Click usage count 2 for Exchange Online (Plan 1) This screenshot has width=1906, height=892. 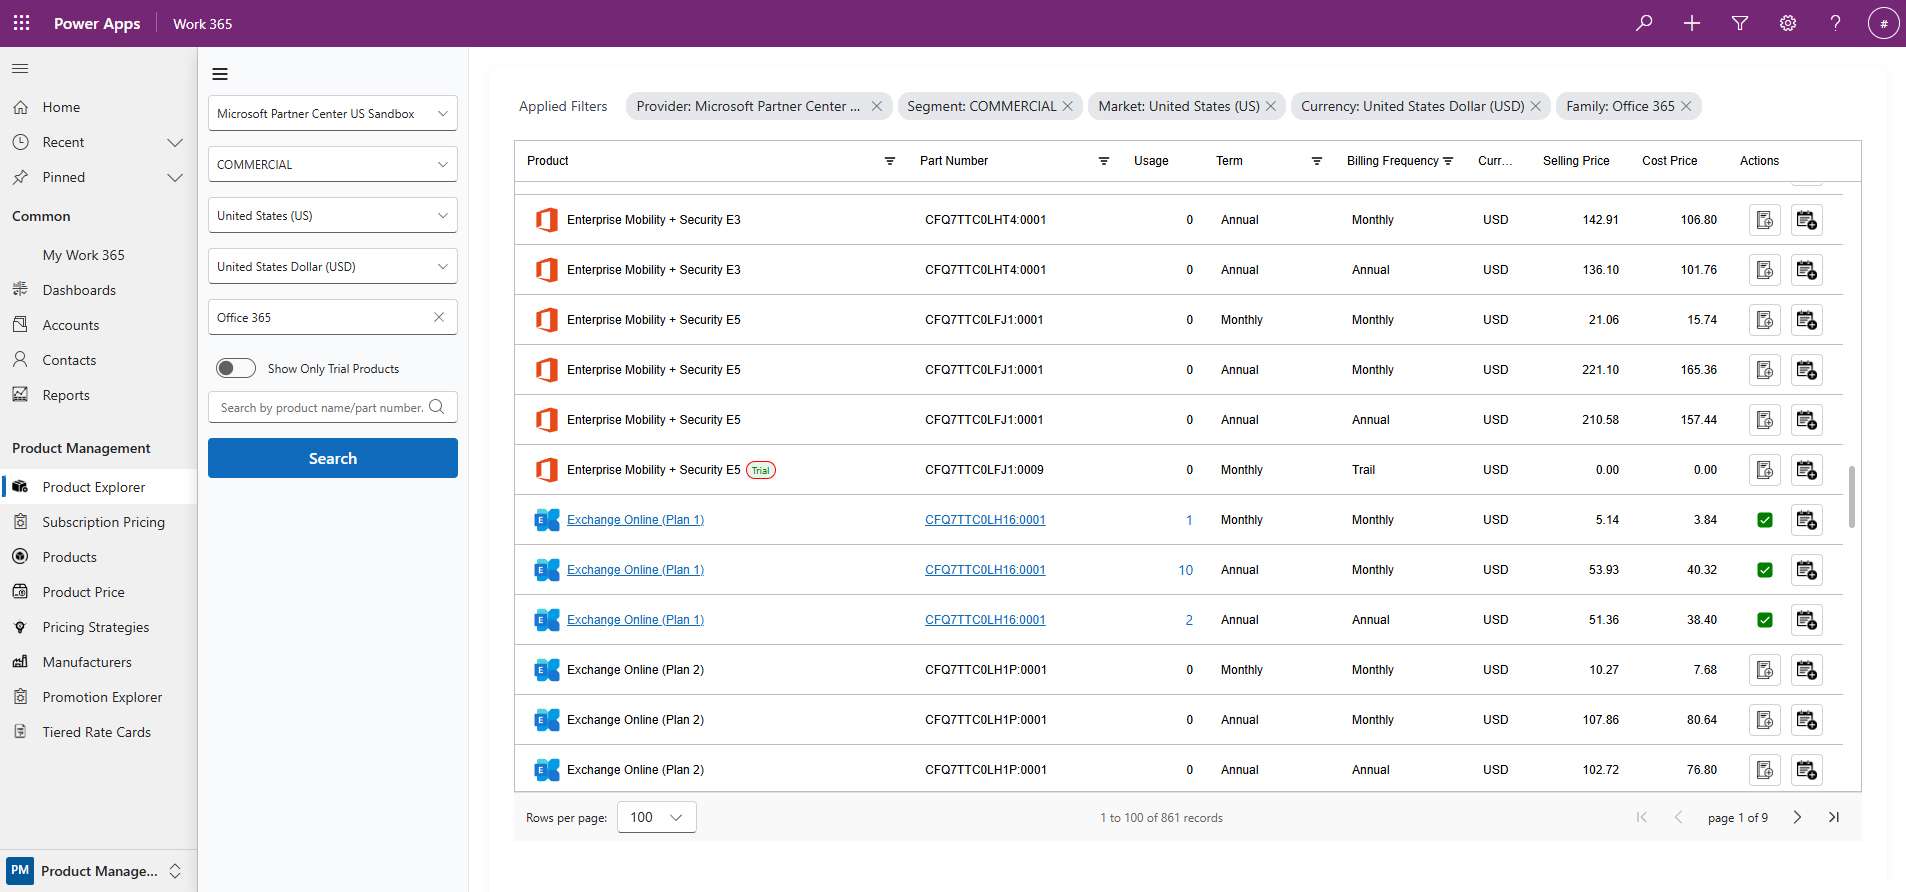click(x=1189, y=620)
